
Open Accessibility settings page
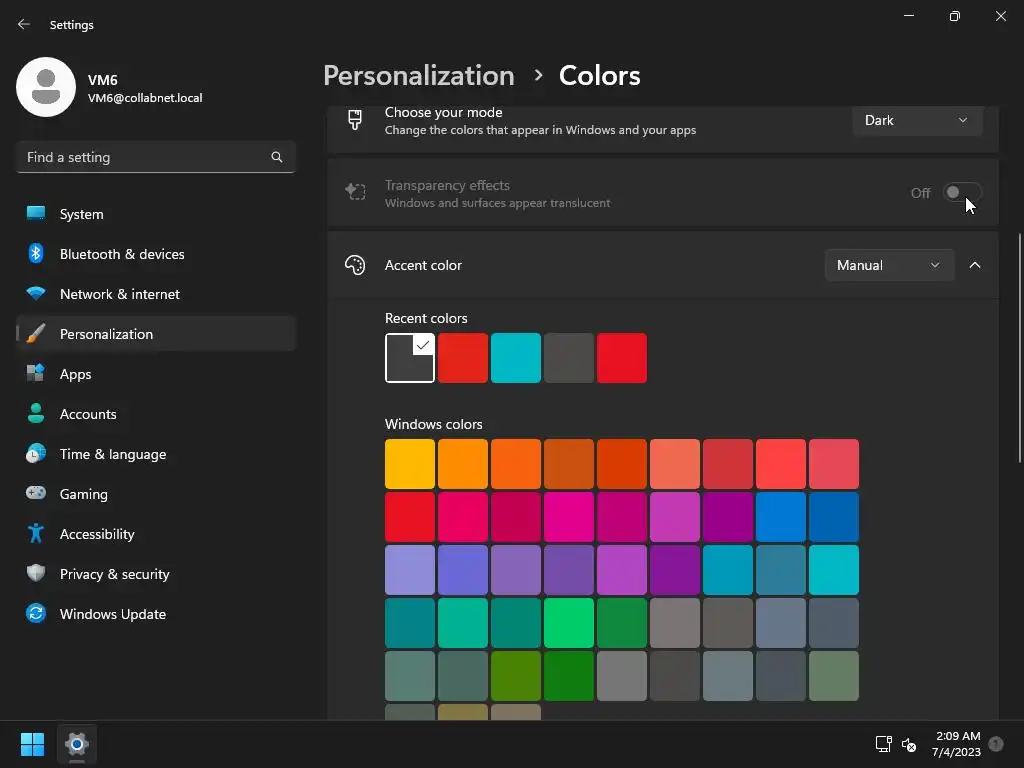(x=156, y=534)
